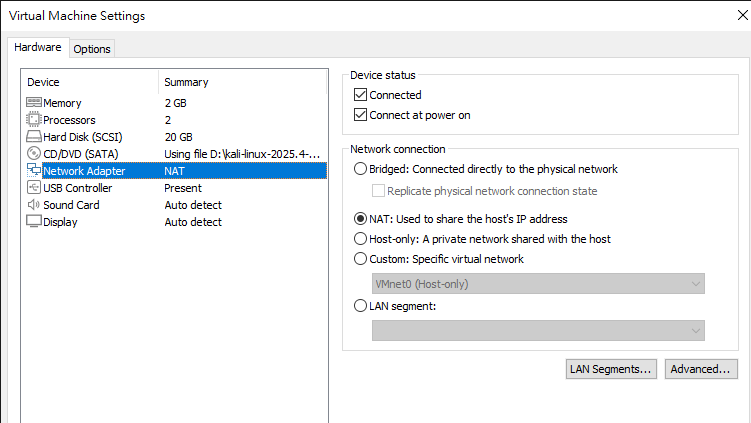The width and height of the screenshot is (751, 423).
Task: Select Bridged network connection option
Action: pos(361,169)
